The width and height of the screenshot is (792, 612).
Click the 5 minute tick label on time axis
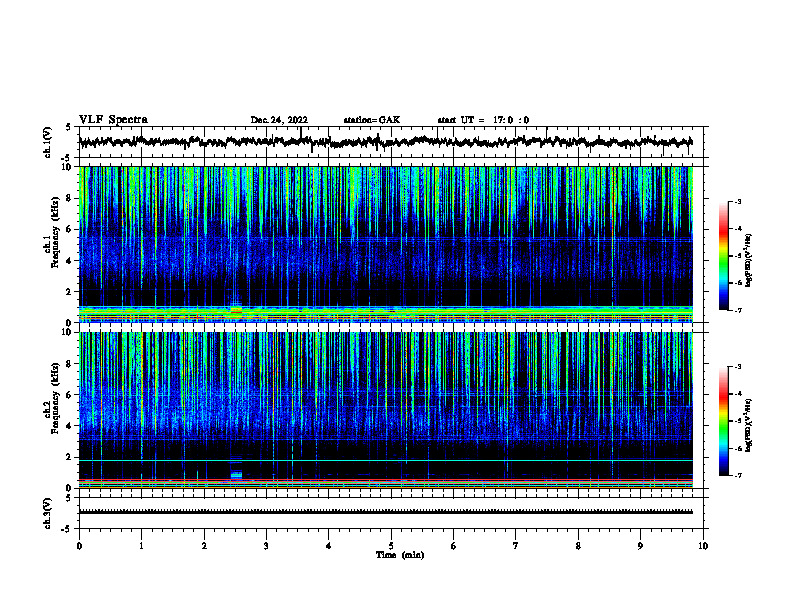pyautogui.click(x=391, y=546)
